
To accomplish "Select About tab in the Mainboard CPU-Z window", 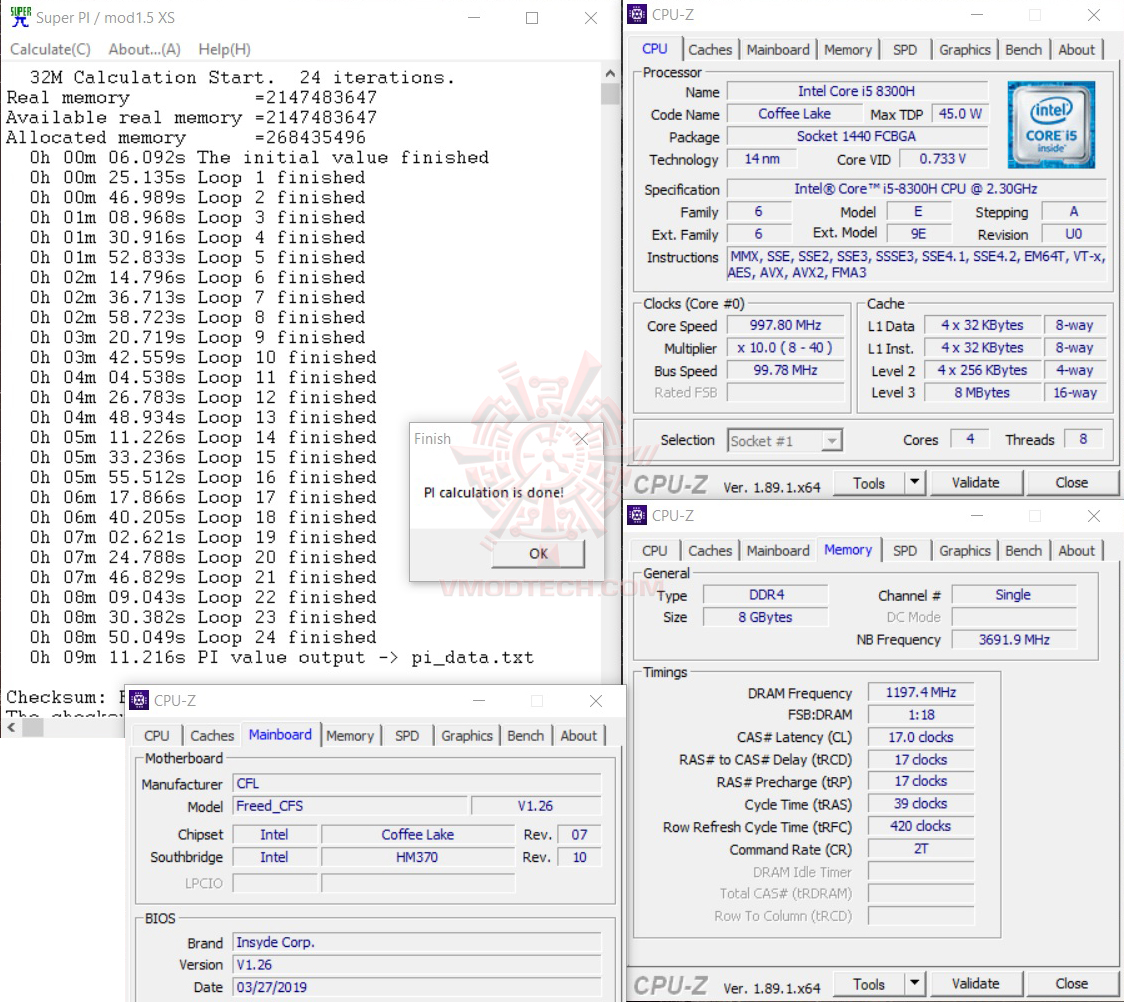I will pyautogui.click(x=578, y=735).
